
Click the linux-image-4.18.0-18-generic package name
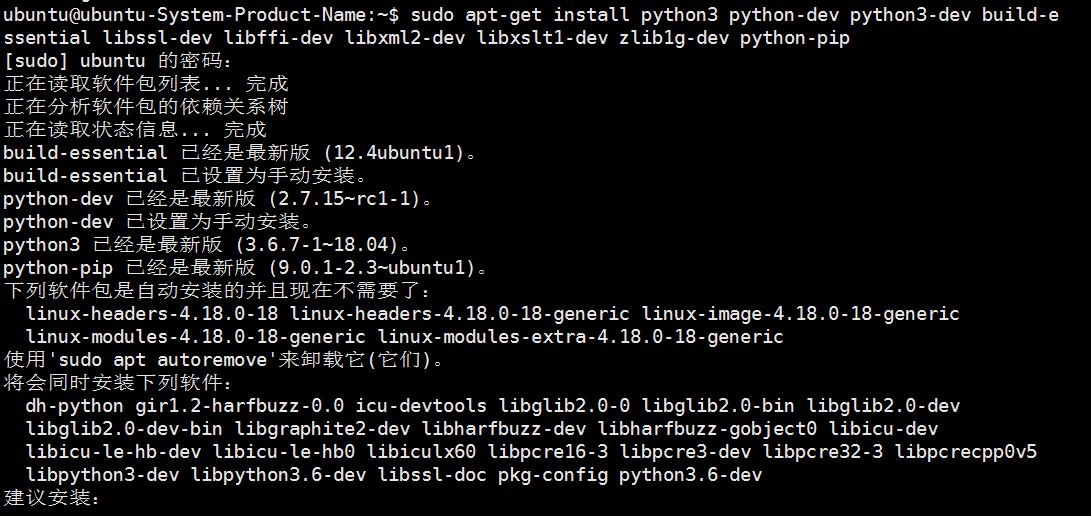click(800, 314)
